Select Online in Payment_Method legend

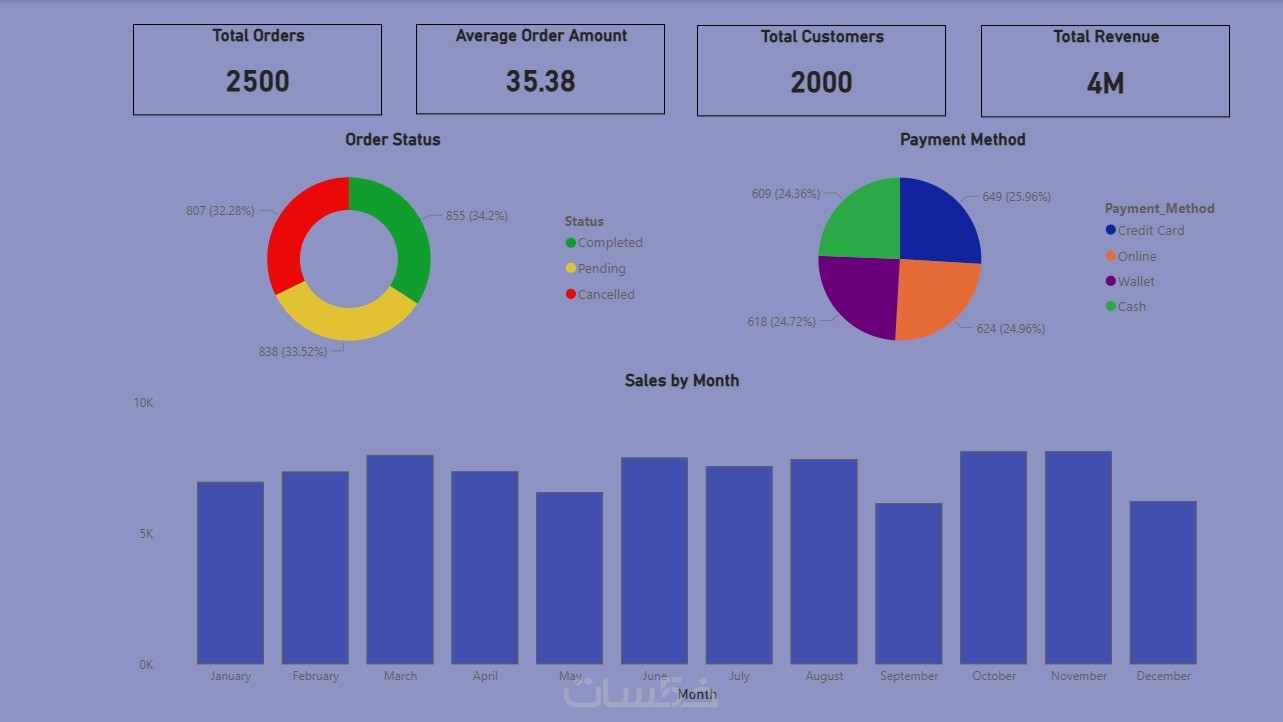(x=1130, y=256)
